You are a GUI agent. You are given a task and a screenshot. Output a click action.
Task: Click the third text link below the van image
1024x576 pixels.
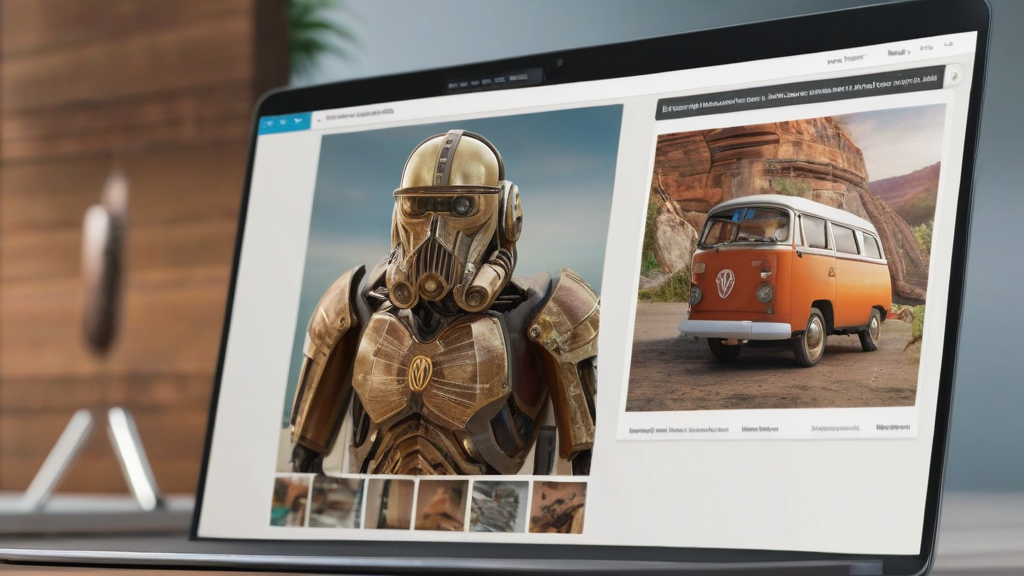tap(836, 428)
